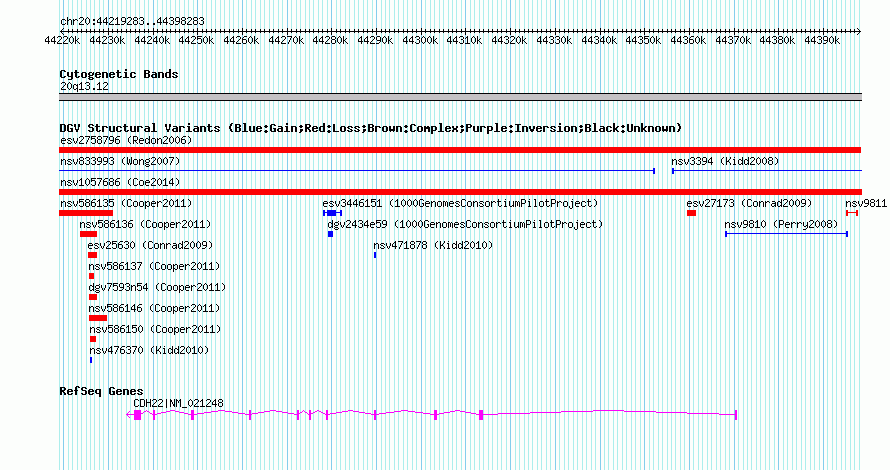Click the 44390k ruler tick label
Viewport: 890px width, 470px height.
(x=822, y=40)
